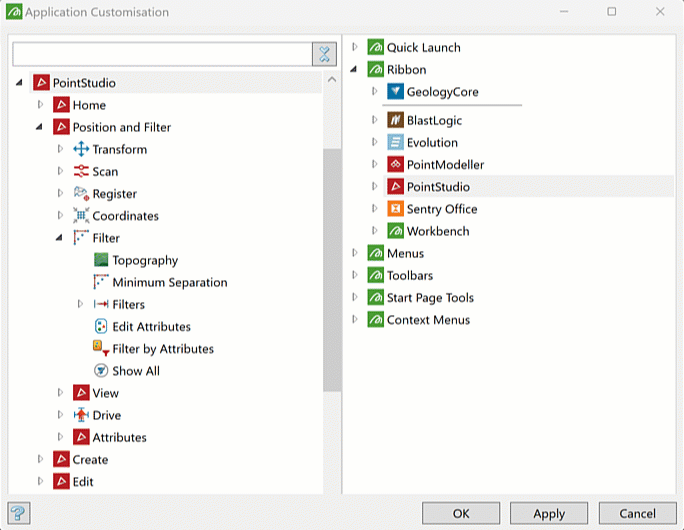Click the green Workbench icon
684x530 pixels.
pyautogui.click(x=395, y=231)
